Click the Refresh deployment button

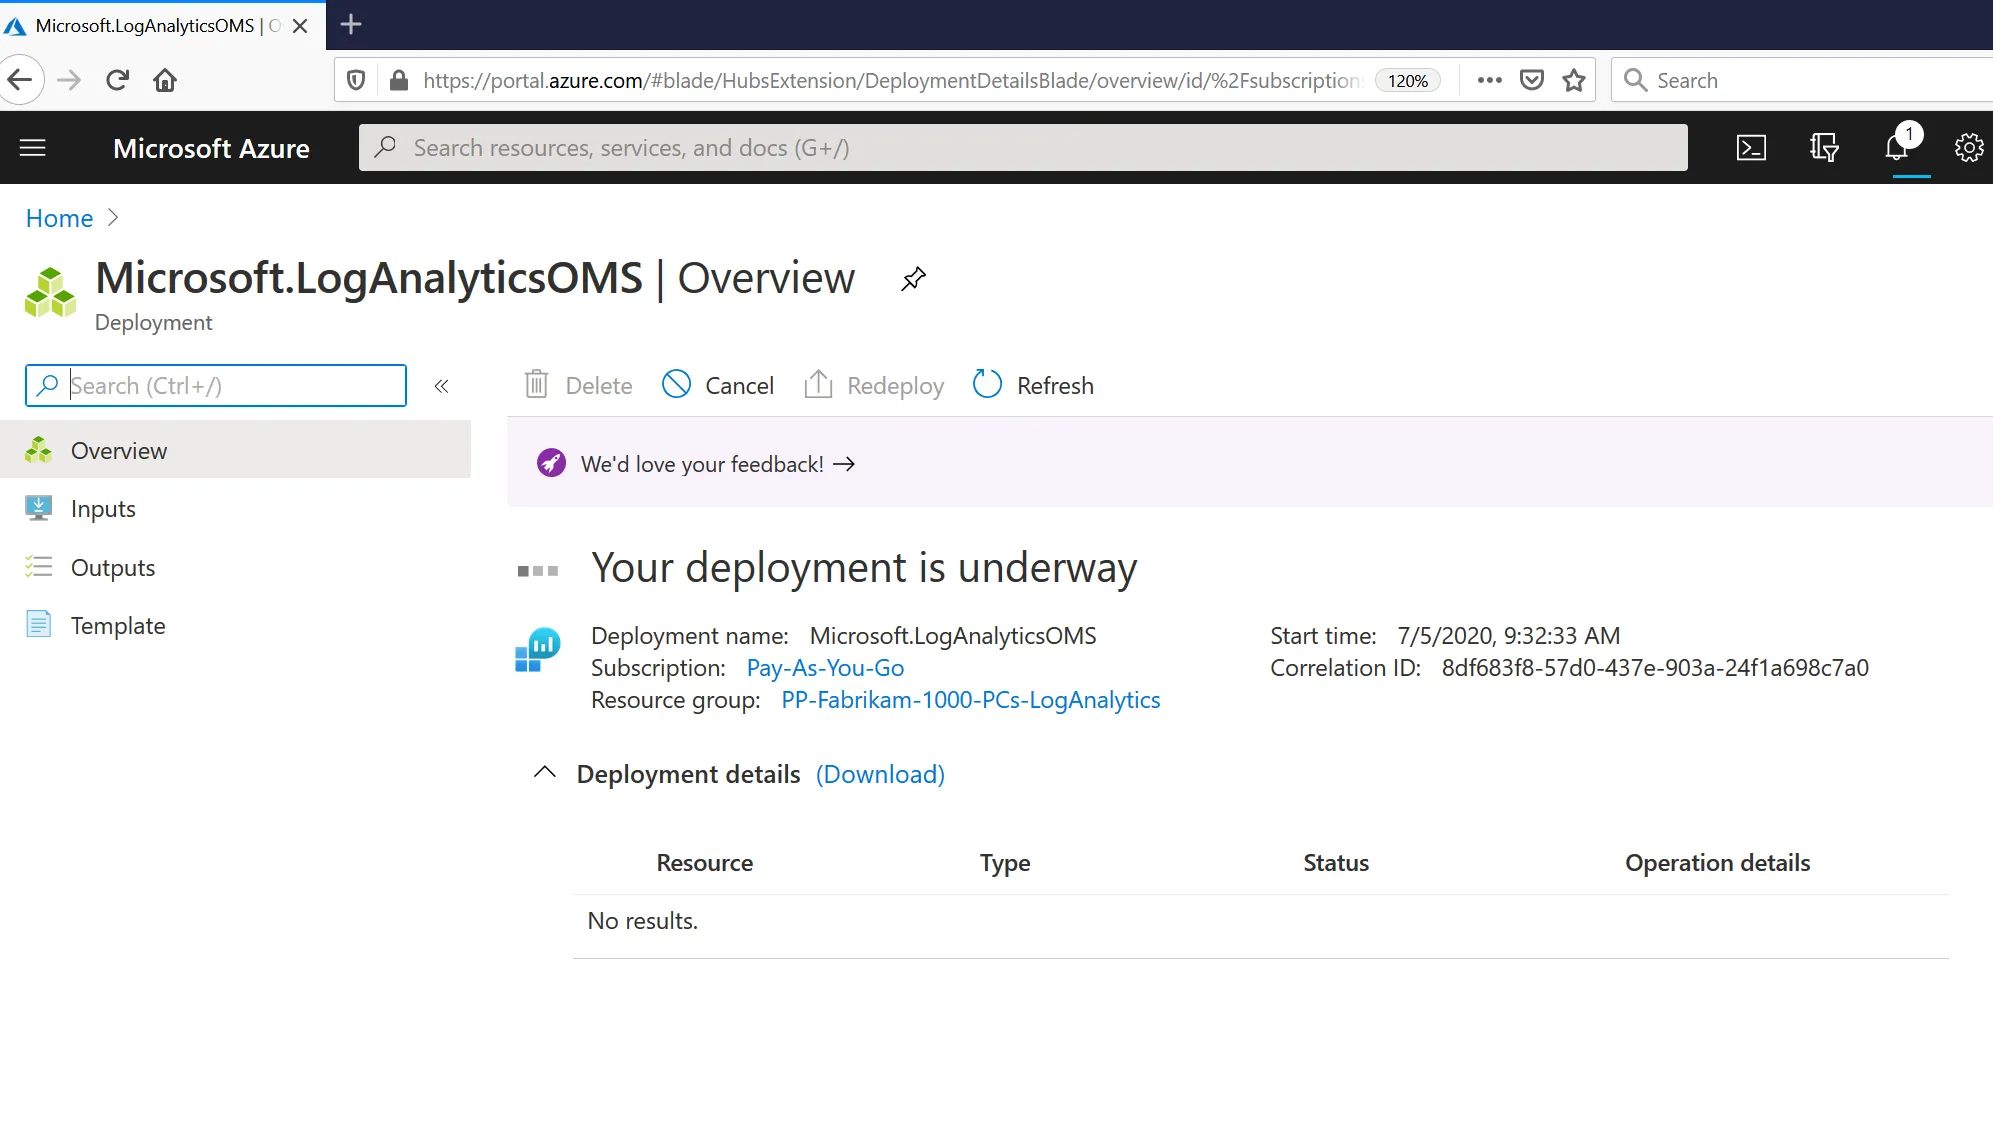coord(1033,385)
